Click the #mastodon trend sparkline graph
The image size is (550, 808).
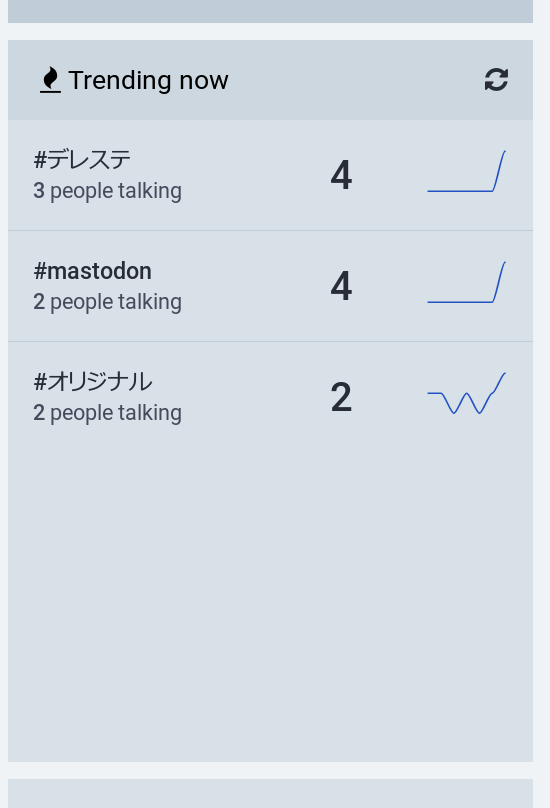point(466,282)
